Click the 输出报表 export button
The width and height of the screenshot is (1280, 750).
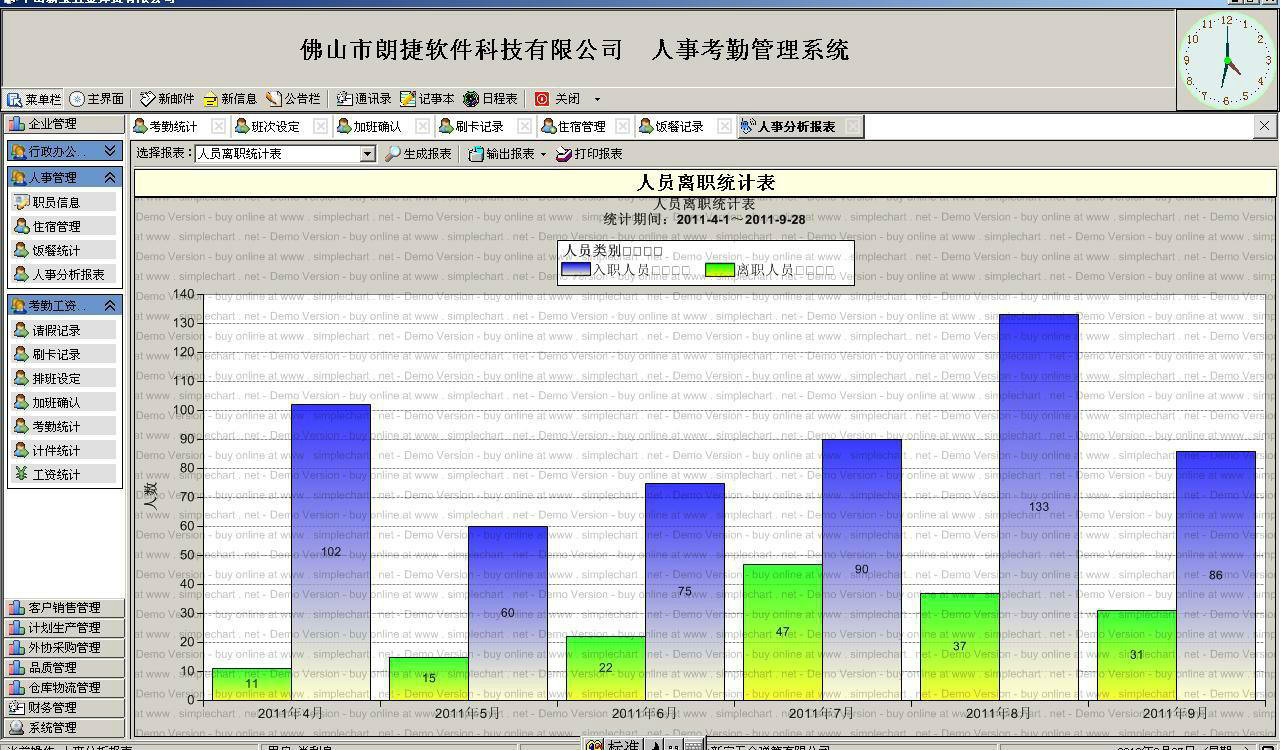tap(502, 154)
